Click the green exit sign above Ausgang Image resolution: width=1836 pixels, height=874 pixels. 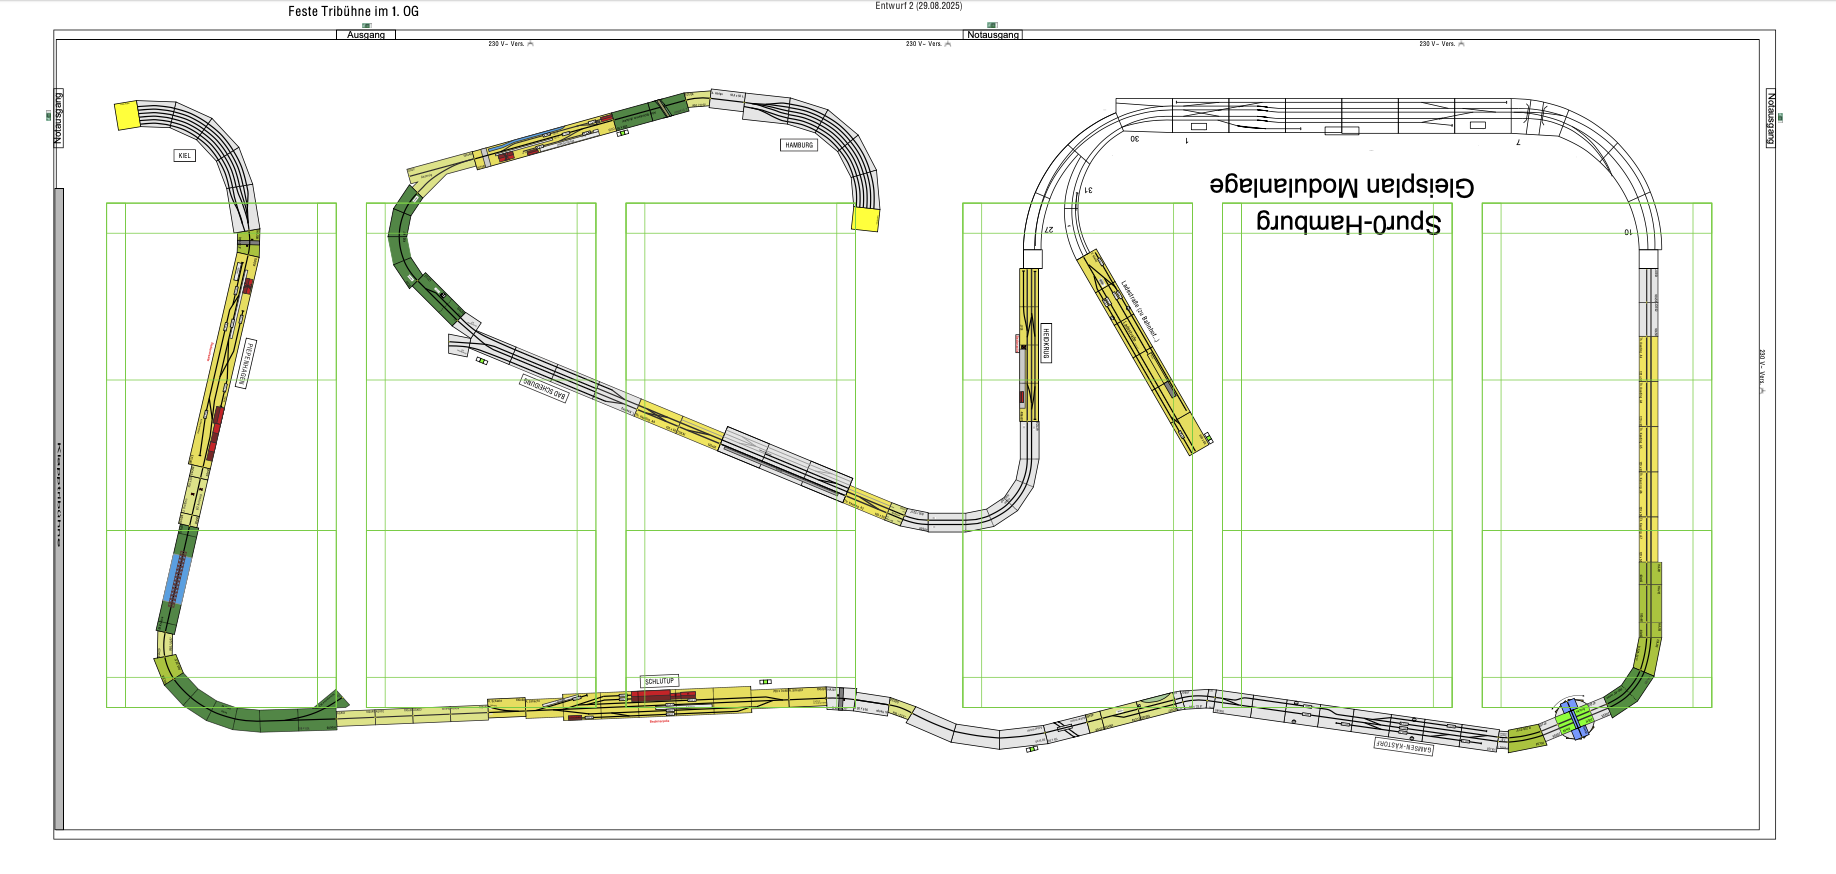coord(366,25)
